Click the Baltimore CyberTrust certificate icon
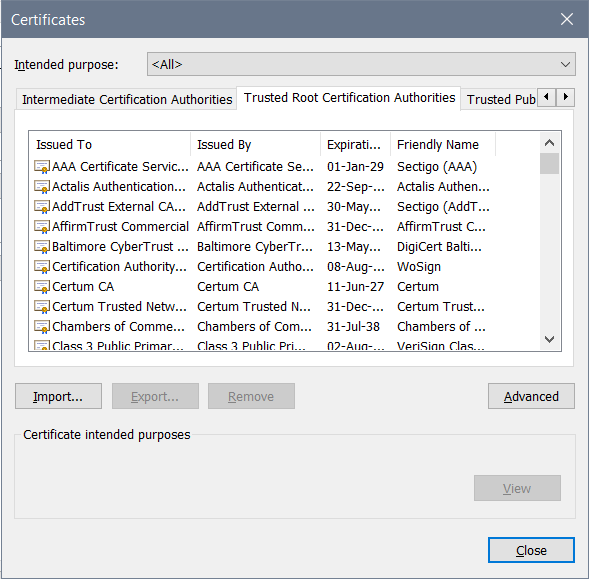The width and height of the screenshot is (589, 579). click(42, 246)
